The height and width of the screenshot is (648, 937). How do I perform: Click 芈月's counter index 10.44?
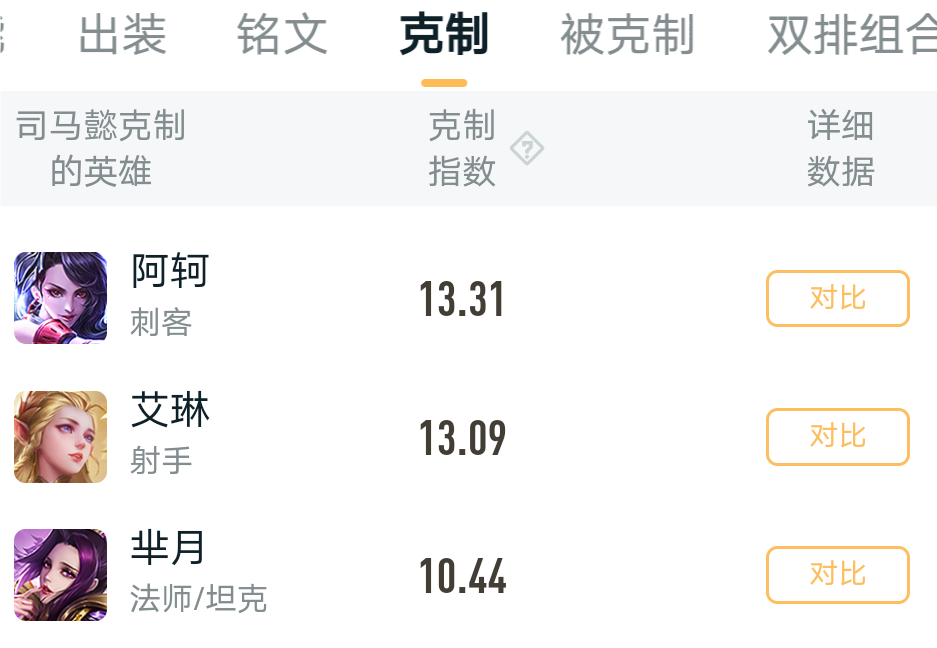pos(462,577)
